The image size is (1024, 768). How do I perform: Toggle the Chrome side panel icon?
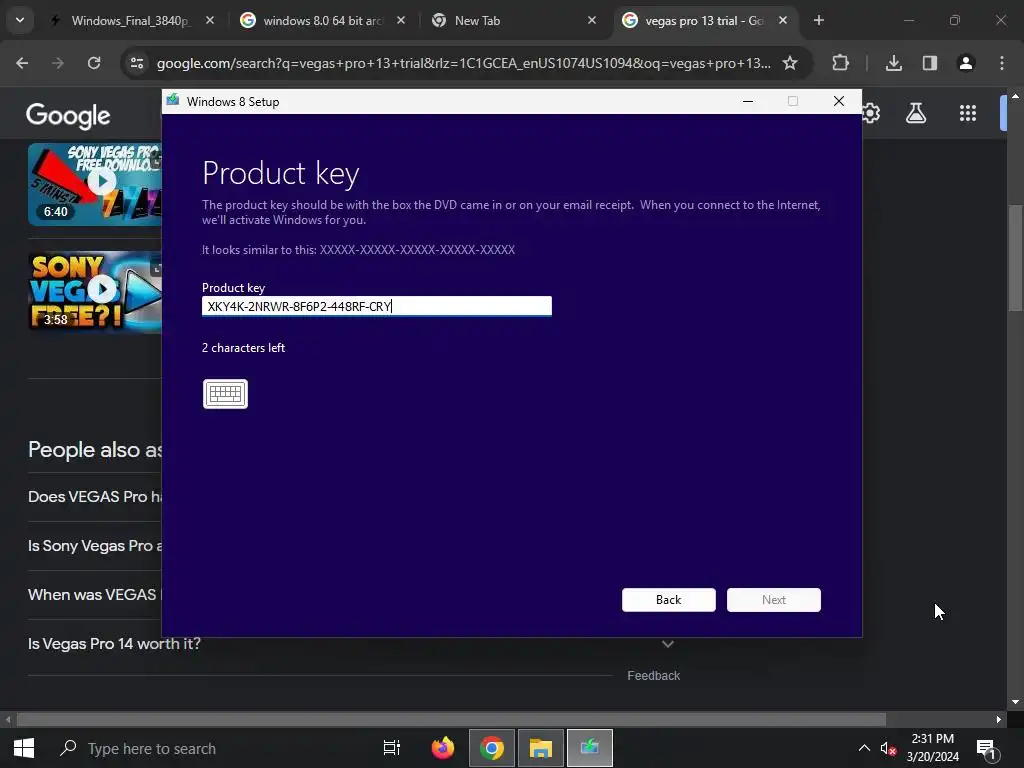(929, 63)
